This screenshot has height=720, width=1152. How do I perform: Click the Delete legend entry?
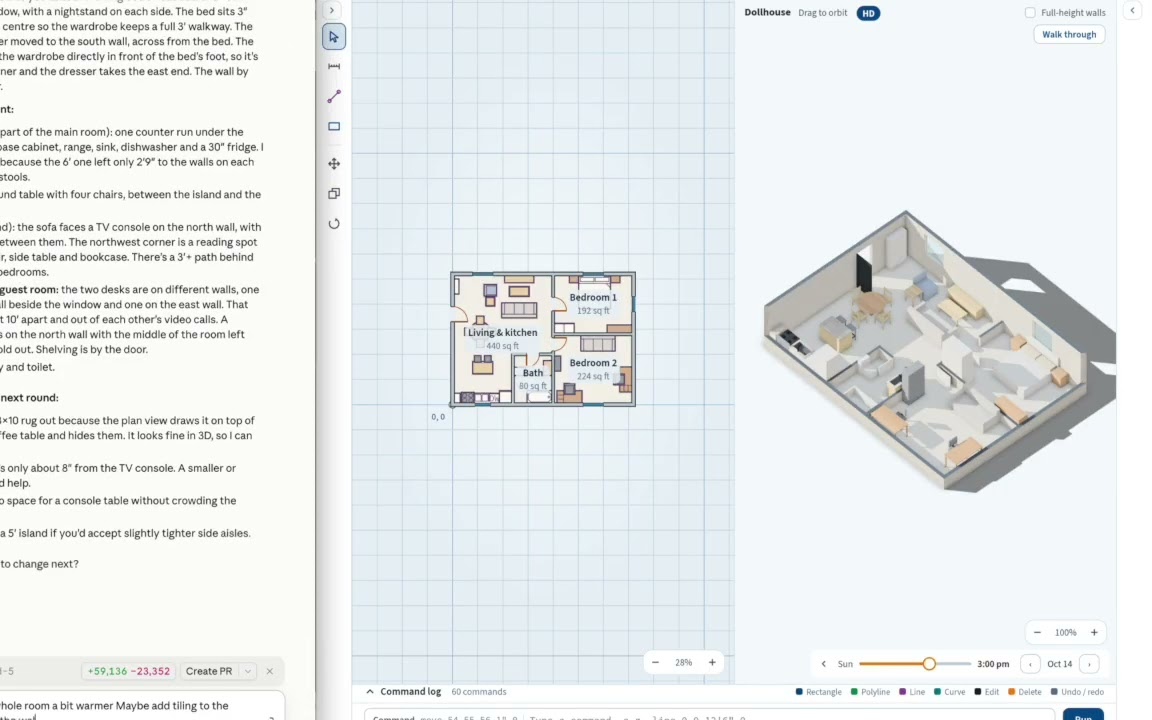coord(1024,692)
